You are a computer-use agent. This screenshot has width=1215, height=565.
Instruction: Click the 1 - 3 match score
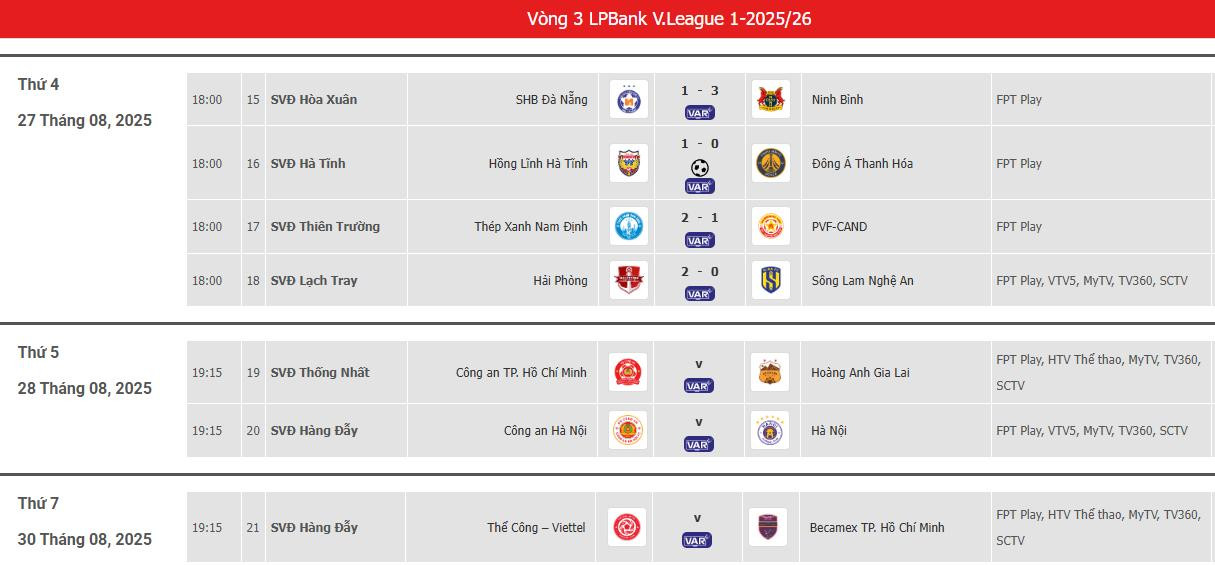coord(699,91)
